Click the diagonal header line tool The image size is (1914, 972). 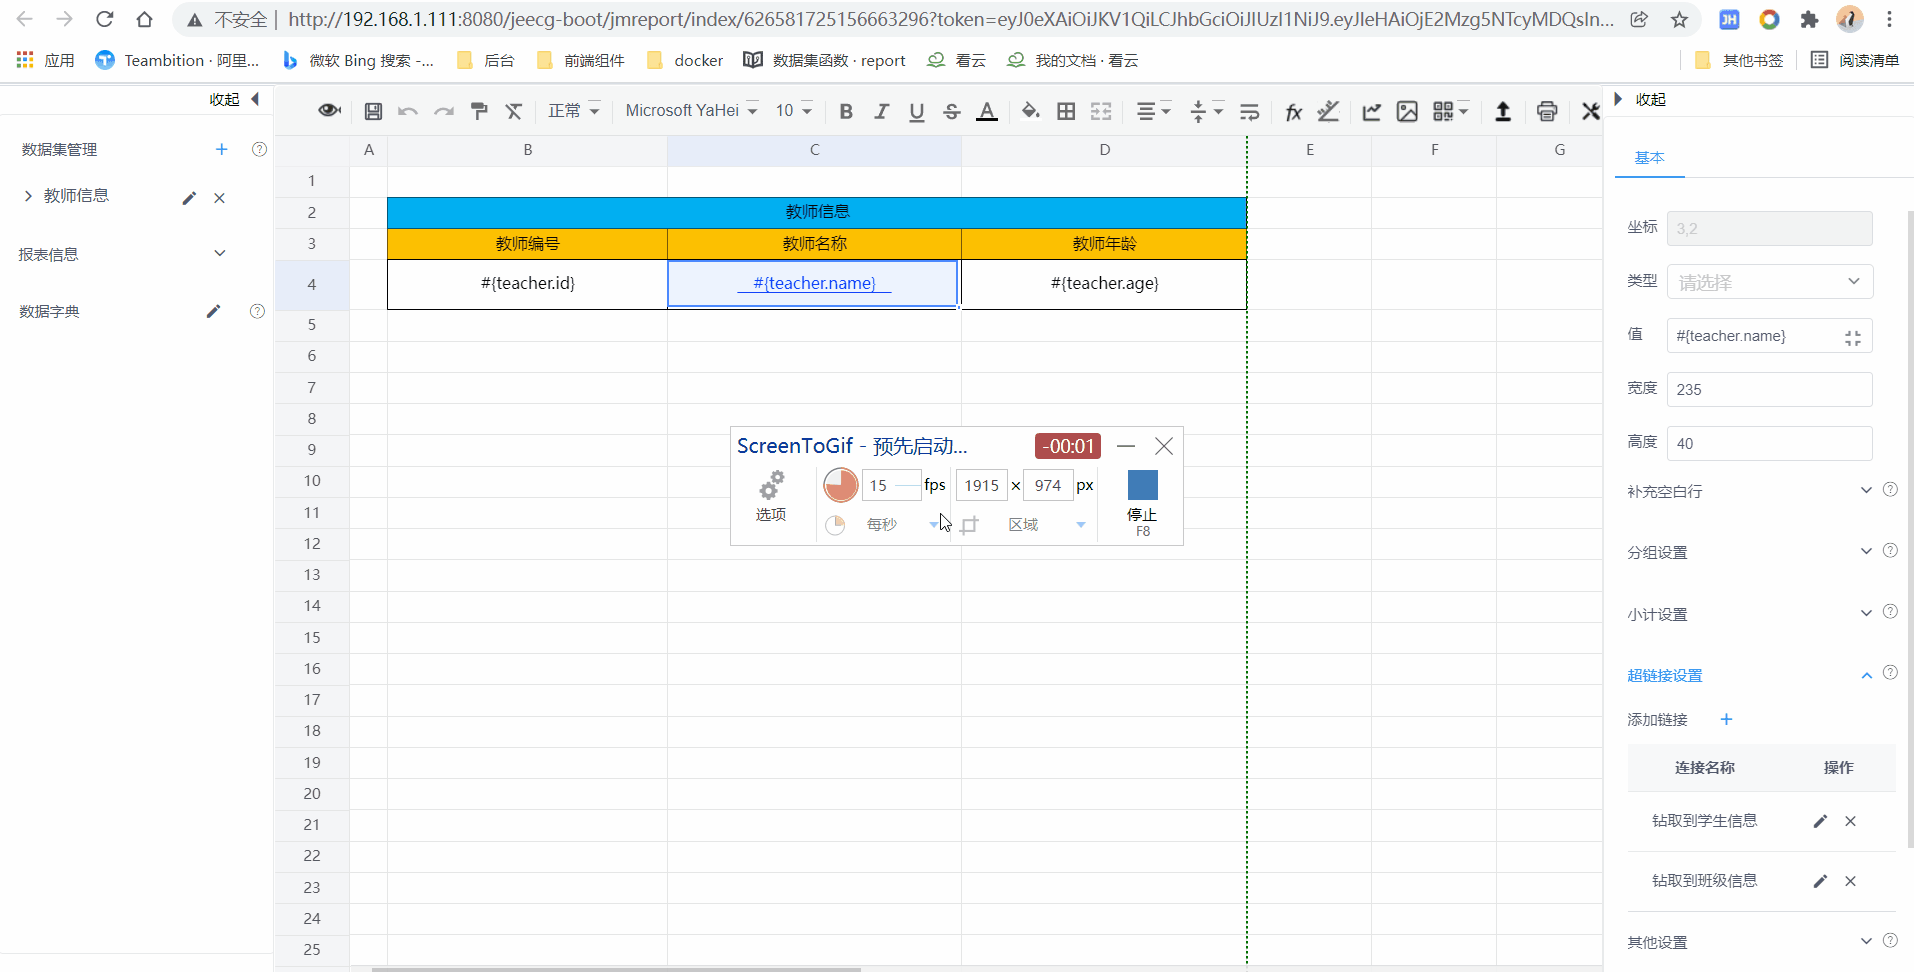[x=1328, y=111]
